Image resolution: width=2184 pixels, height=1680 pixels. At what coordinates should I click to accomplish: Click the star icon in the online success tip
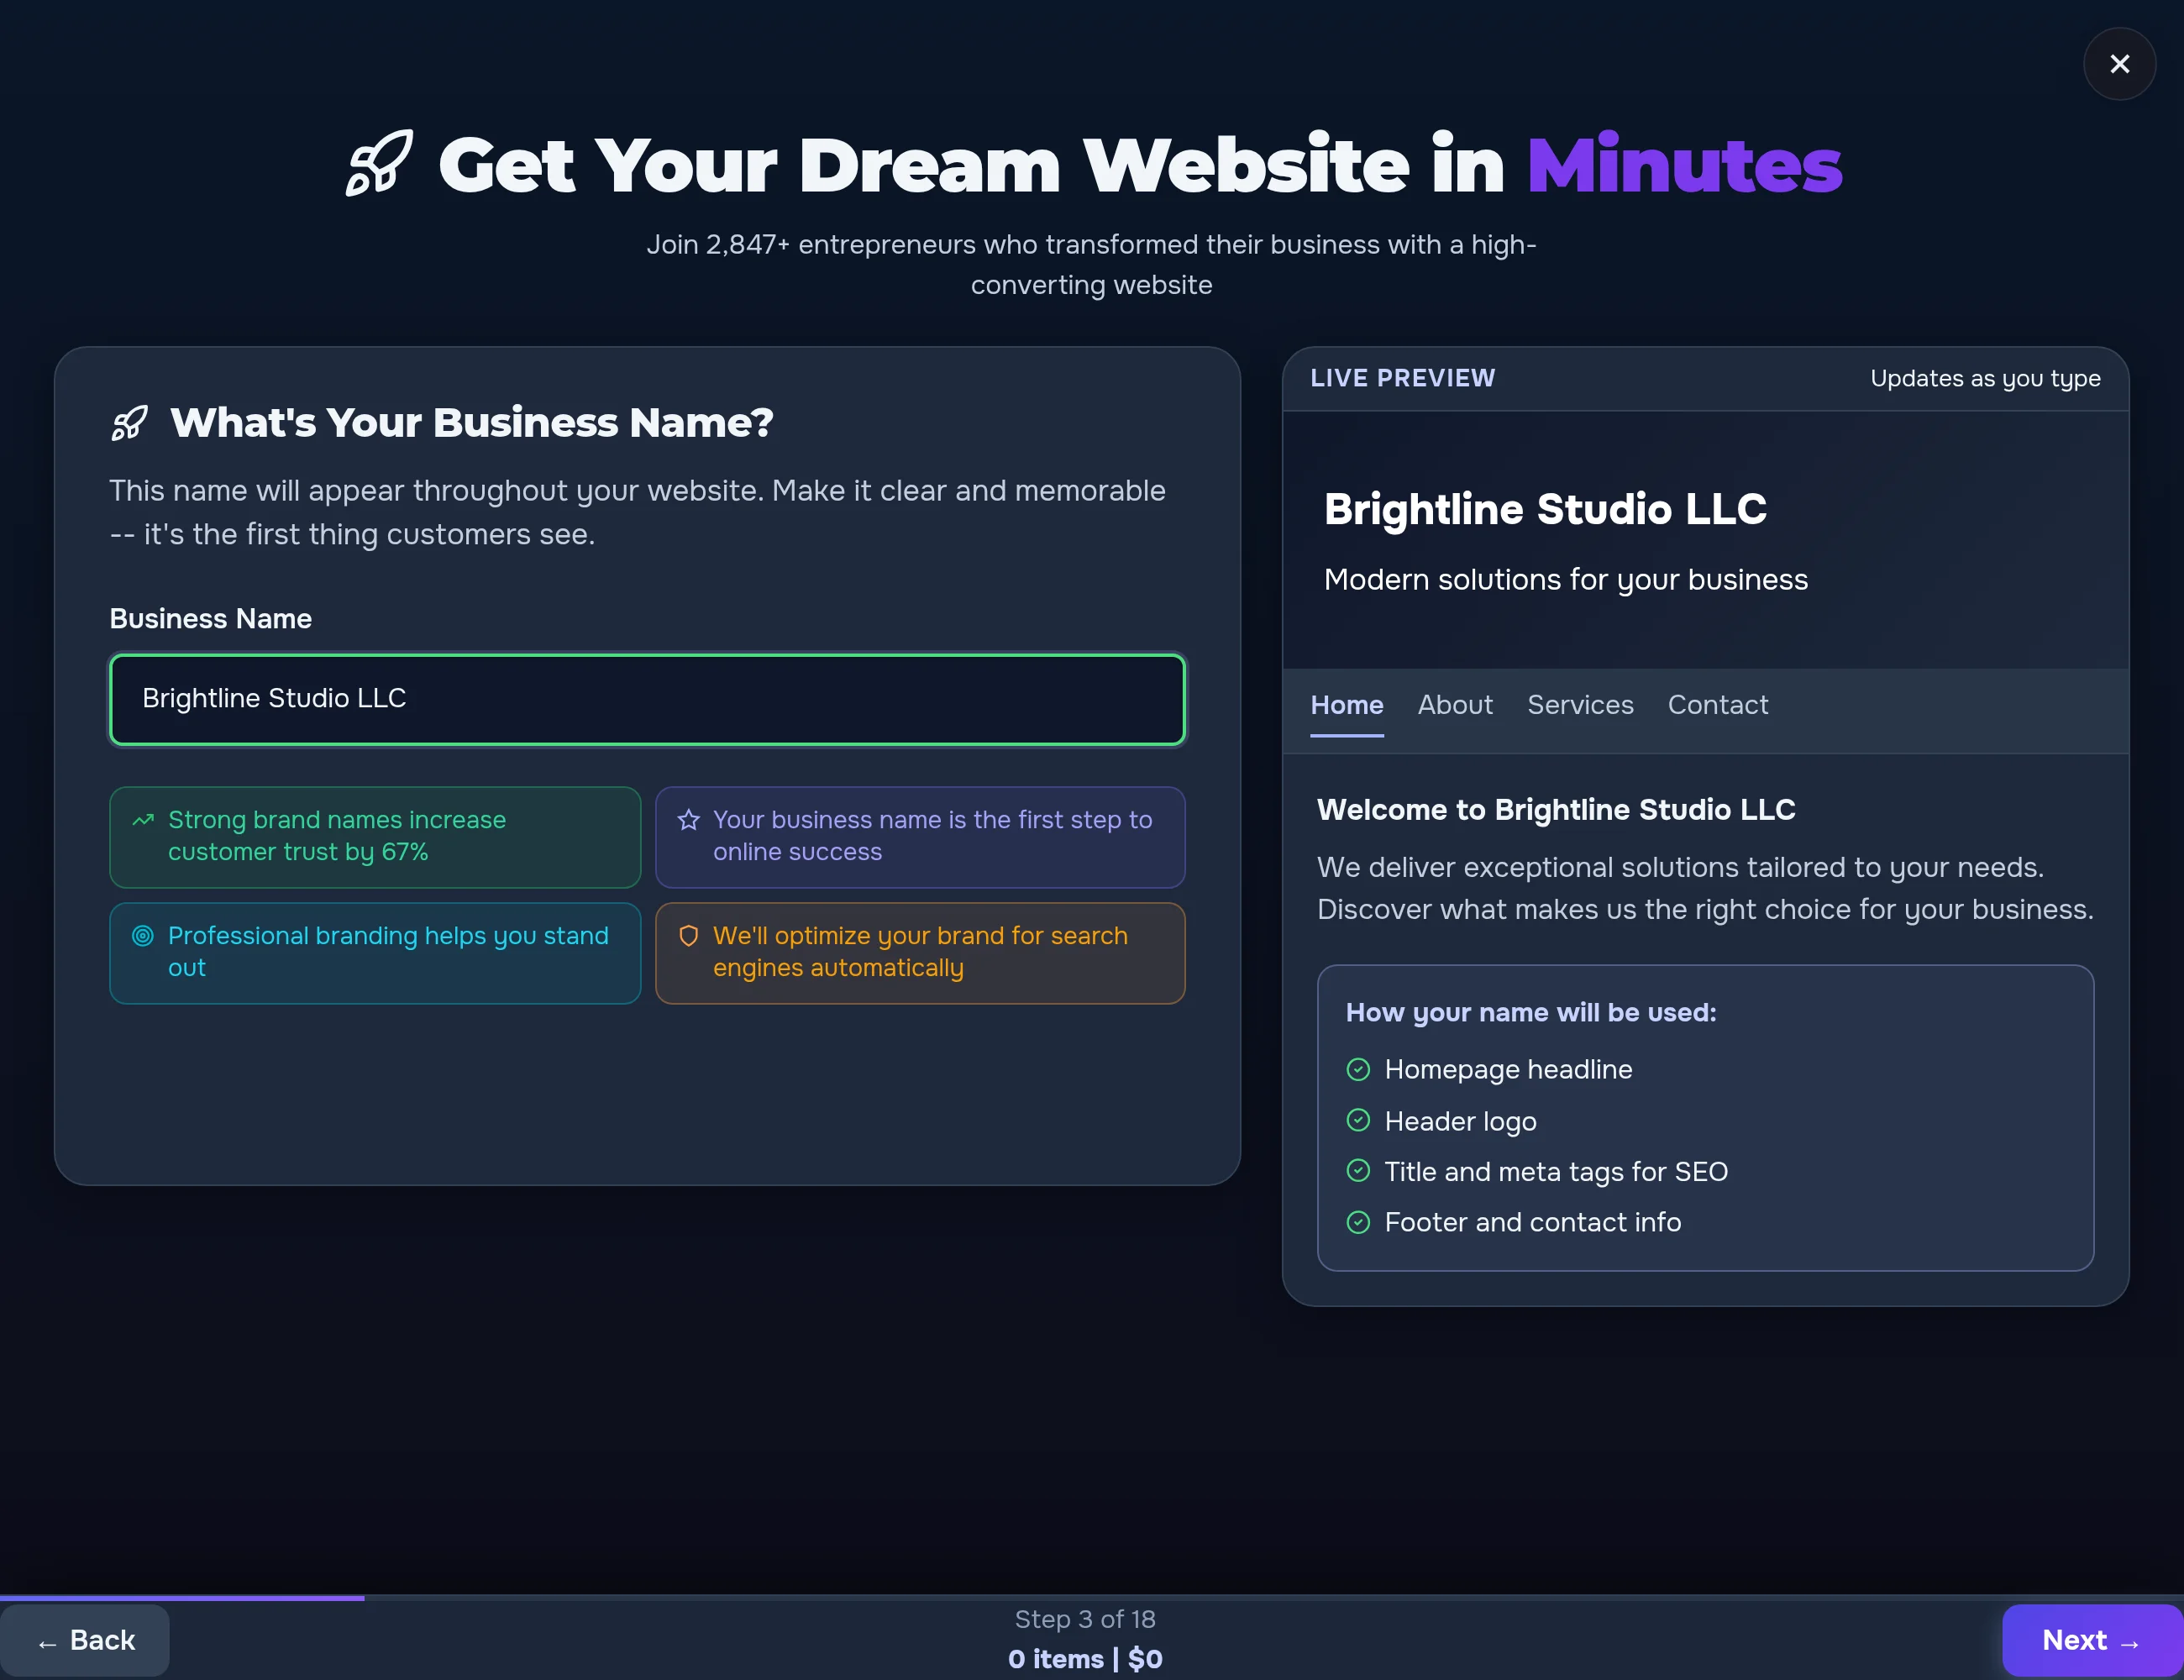(x=688, y=820)
